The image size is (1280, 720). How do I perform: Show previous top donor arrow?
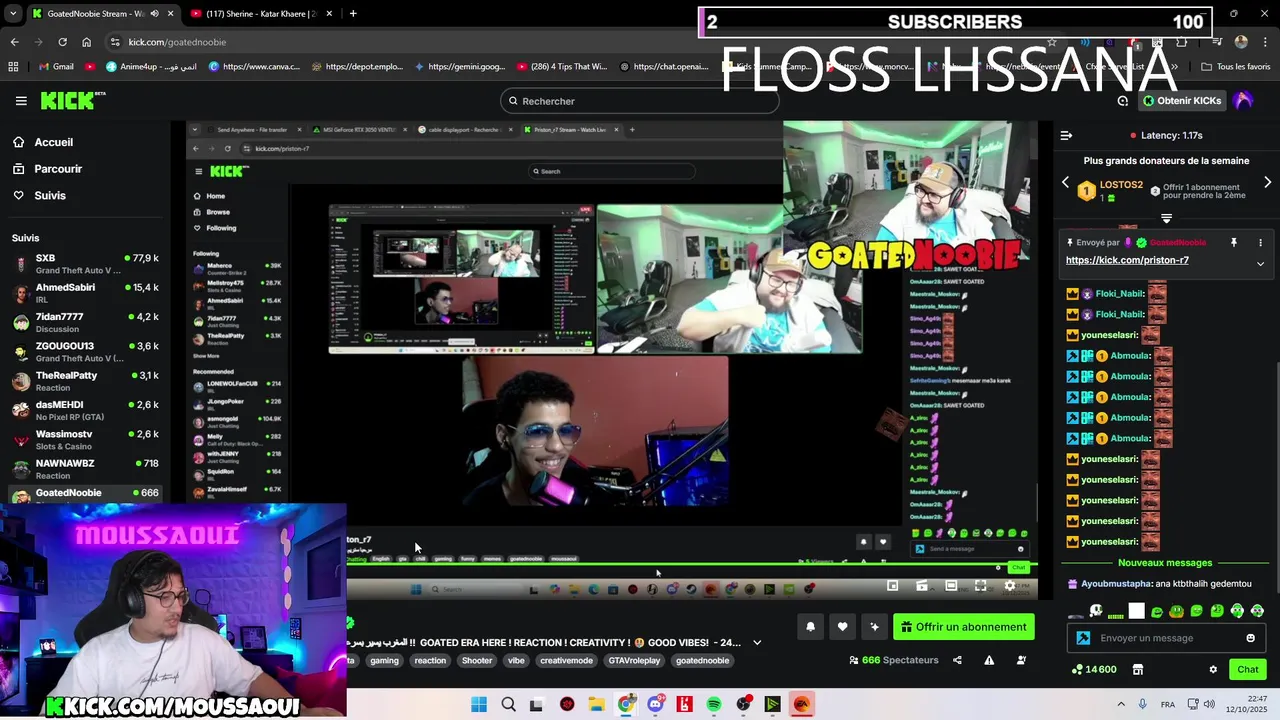click(1065, 183)
